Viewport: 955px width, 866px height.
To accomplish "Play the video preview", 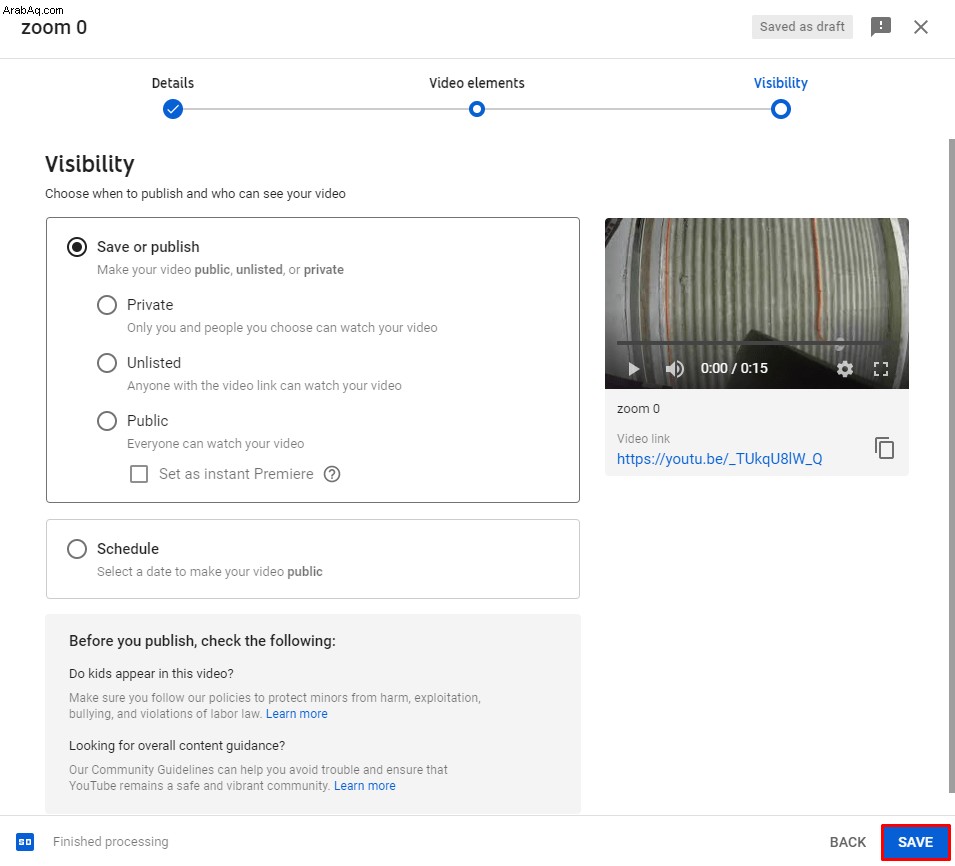I will (x=633, y=368).
